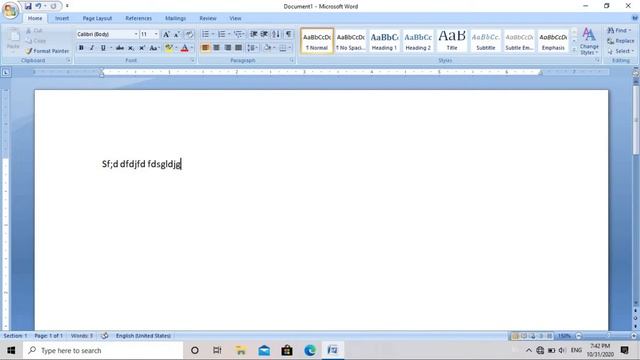The height and width of the screenshot is (360, 640).
Task: Click the Undo icon in Quick Access Toolbar
Action: pyautogui.click(x=38, y=6)
